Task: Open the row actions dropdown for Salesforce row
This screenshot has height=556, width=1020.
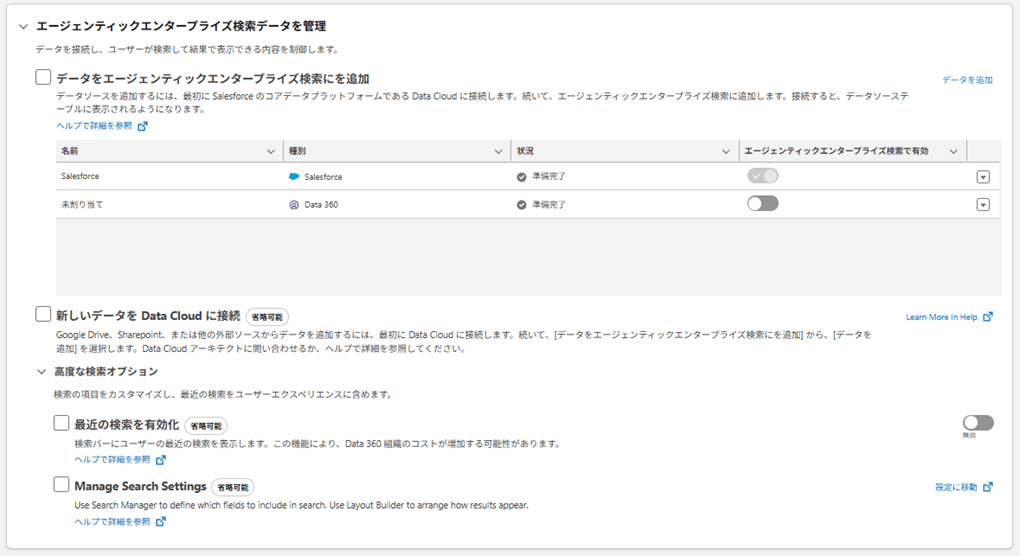Action: click(x=983, y=177)
